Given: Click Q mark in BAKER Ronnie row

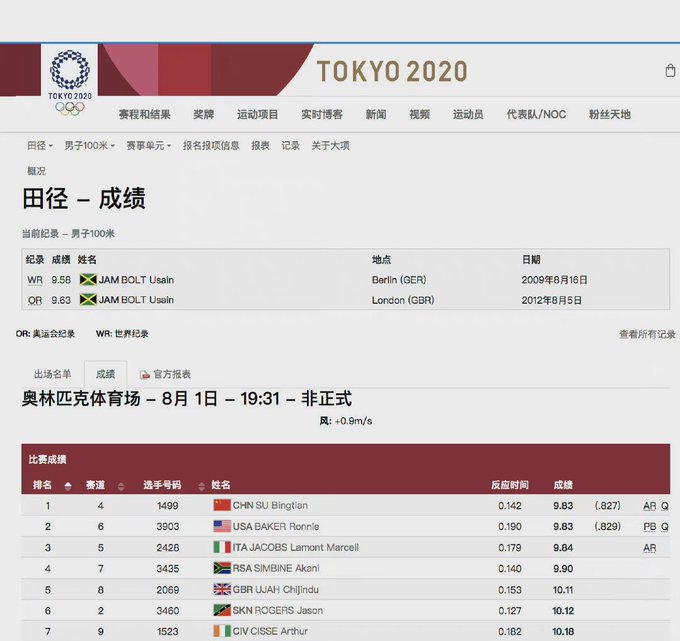Looking at the screenshot, I should 665,527.
